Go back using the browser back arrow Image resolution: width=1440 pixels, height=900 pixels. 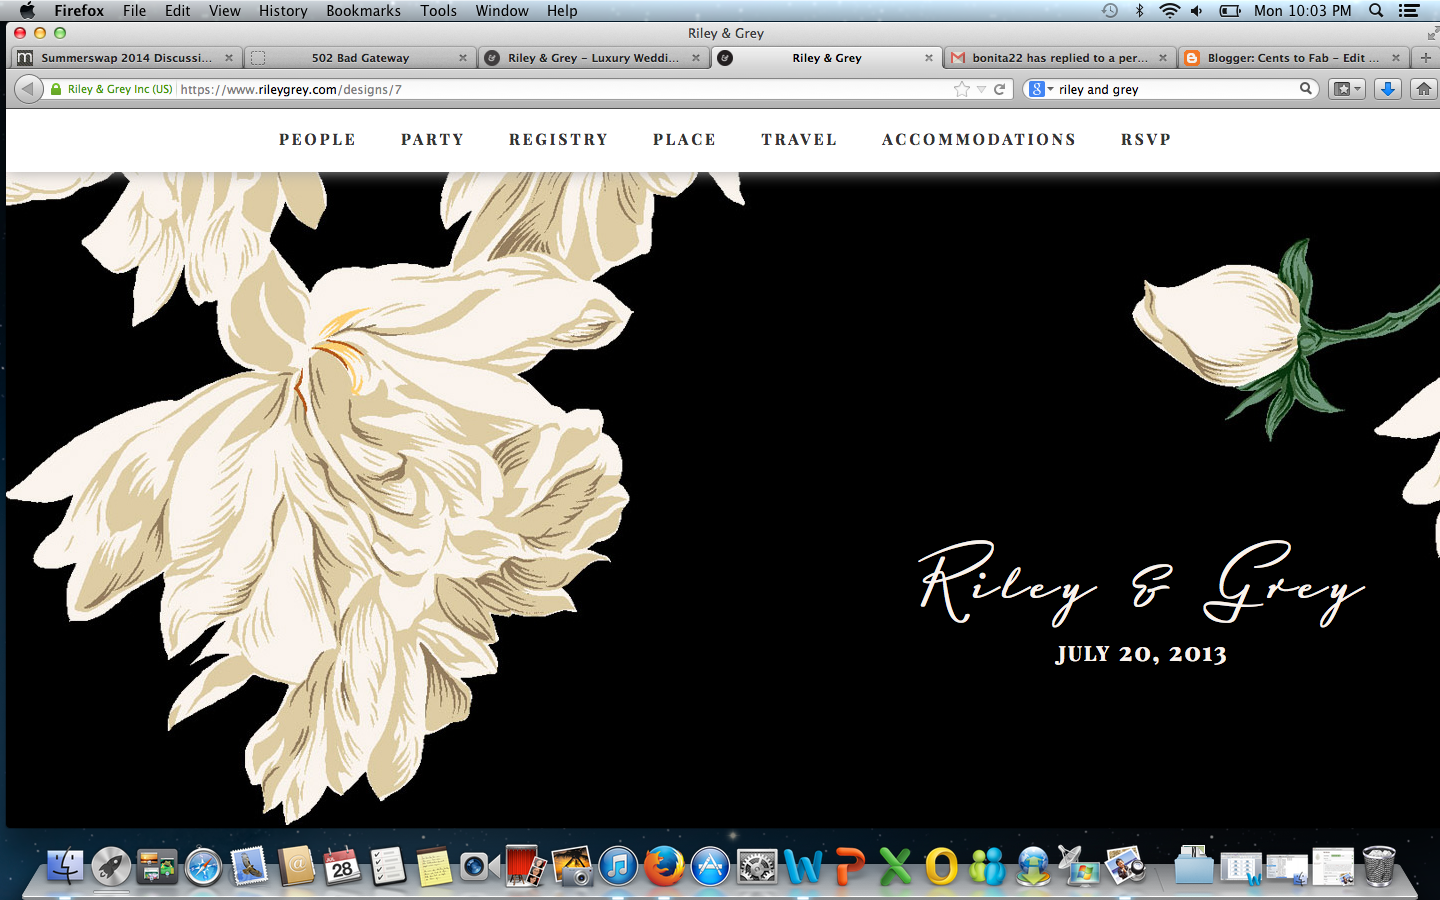pyautogui.click(x=28, y=89)
